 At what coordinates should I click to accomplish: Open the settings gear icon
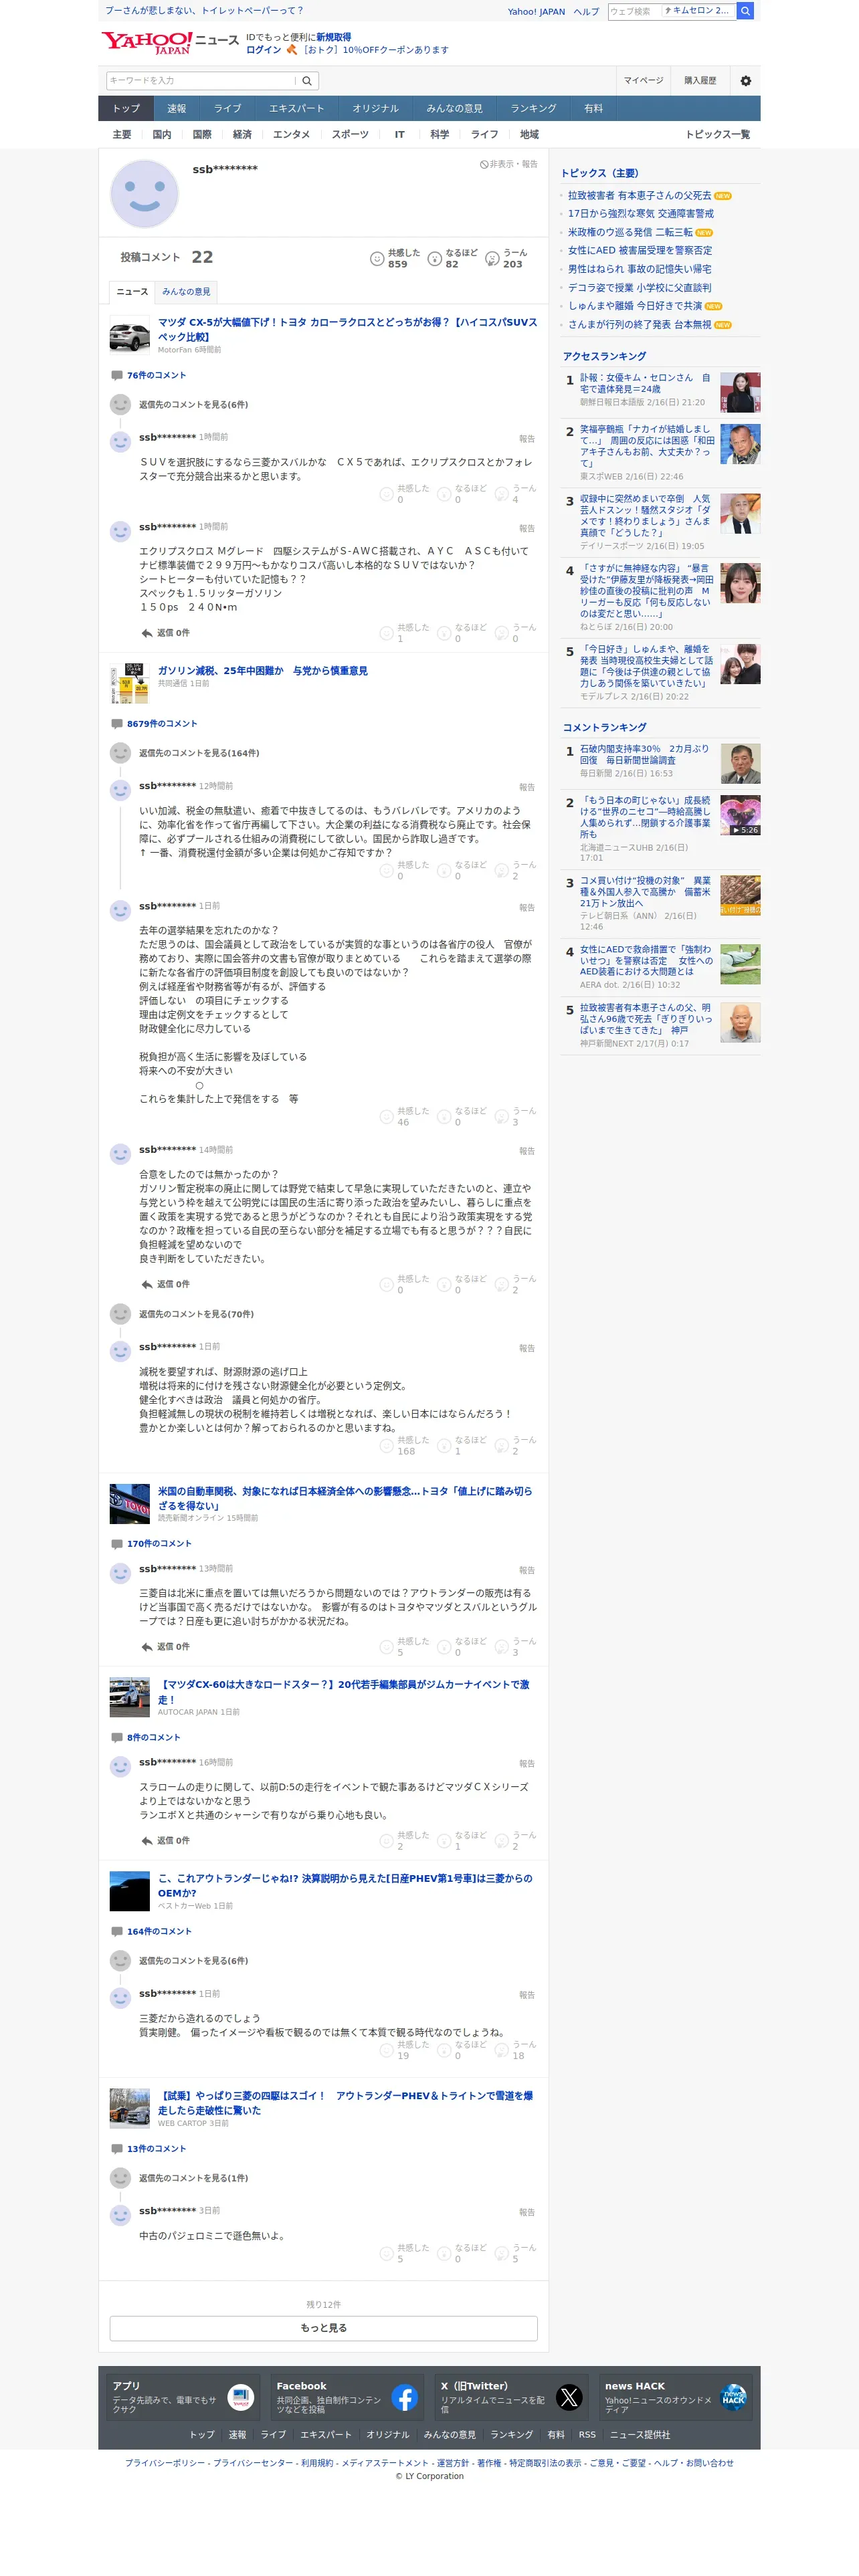click(x=746, y=81)
